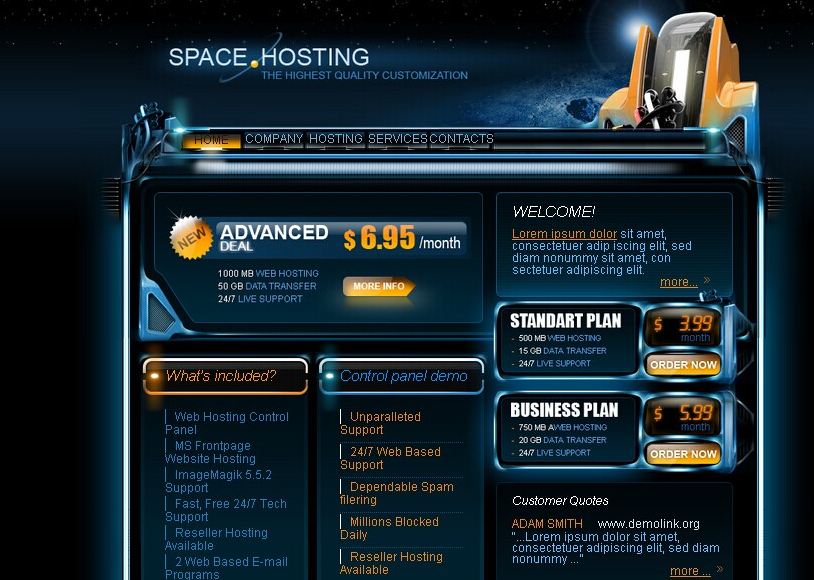Open the HOME menu tab

[211, 140]
